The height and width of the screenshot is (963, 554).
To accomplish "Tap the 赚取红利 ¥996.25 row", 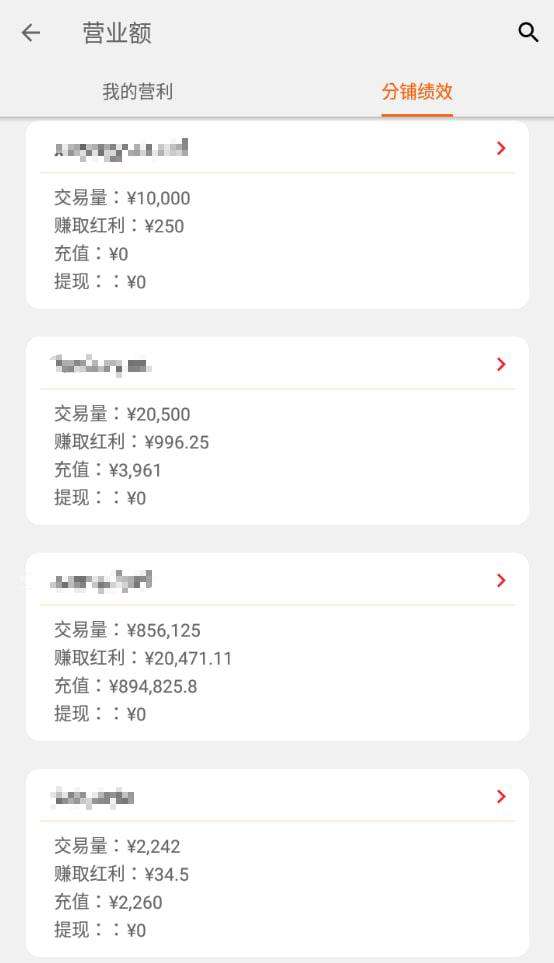I will pos(131,442).
